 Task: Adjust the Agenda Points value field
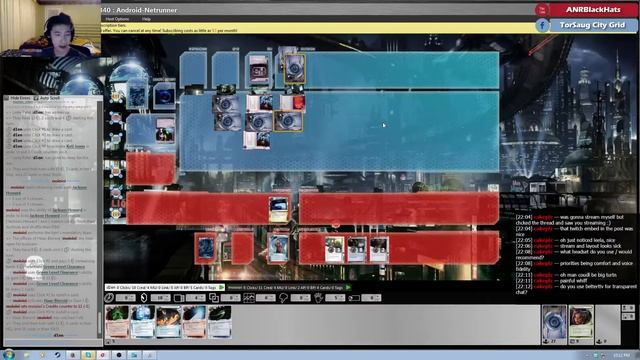pyautogui.click(x=266, y=298)
